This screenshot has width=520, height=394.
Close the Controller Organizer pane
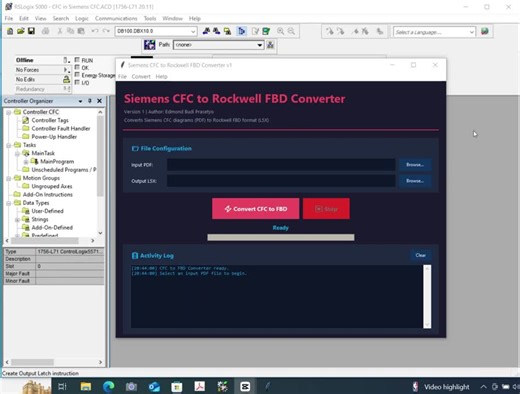99,101
